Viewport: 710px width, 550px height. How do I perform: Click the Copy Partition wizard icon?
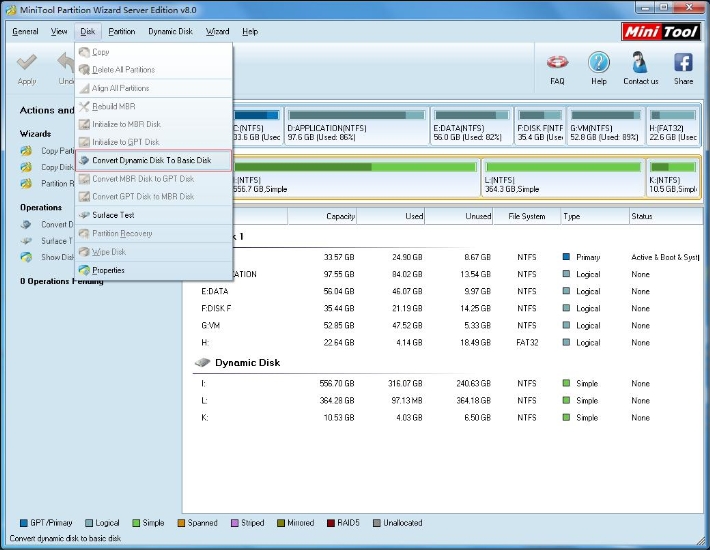(26, 151)
